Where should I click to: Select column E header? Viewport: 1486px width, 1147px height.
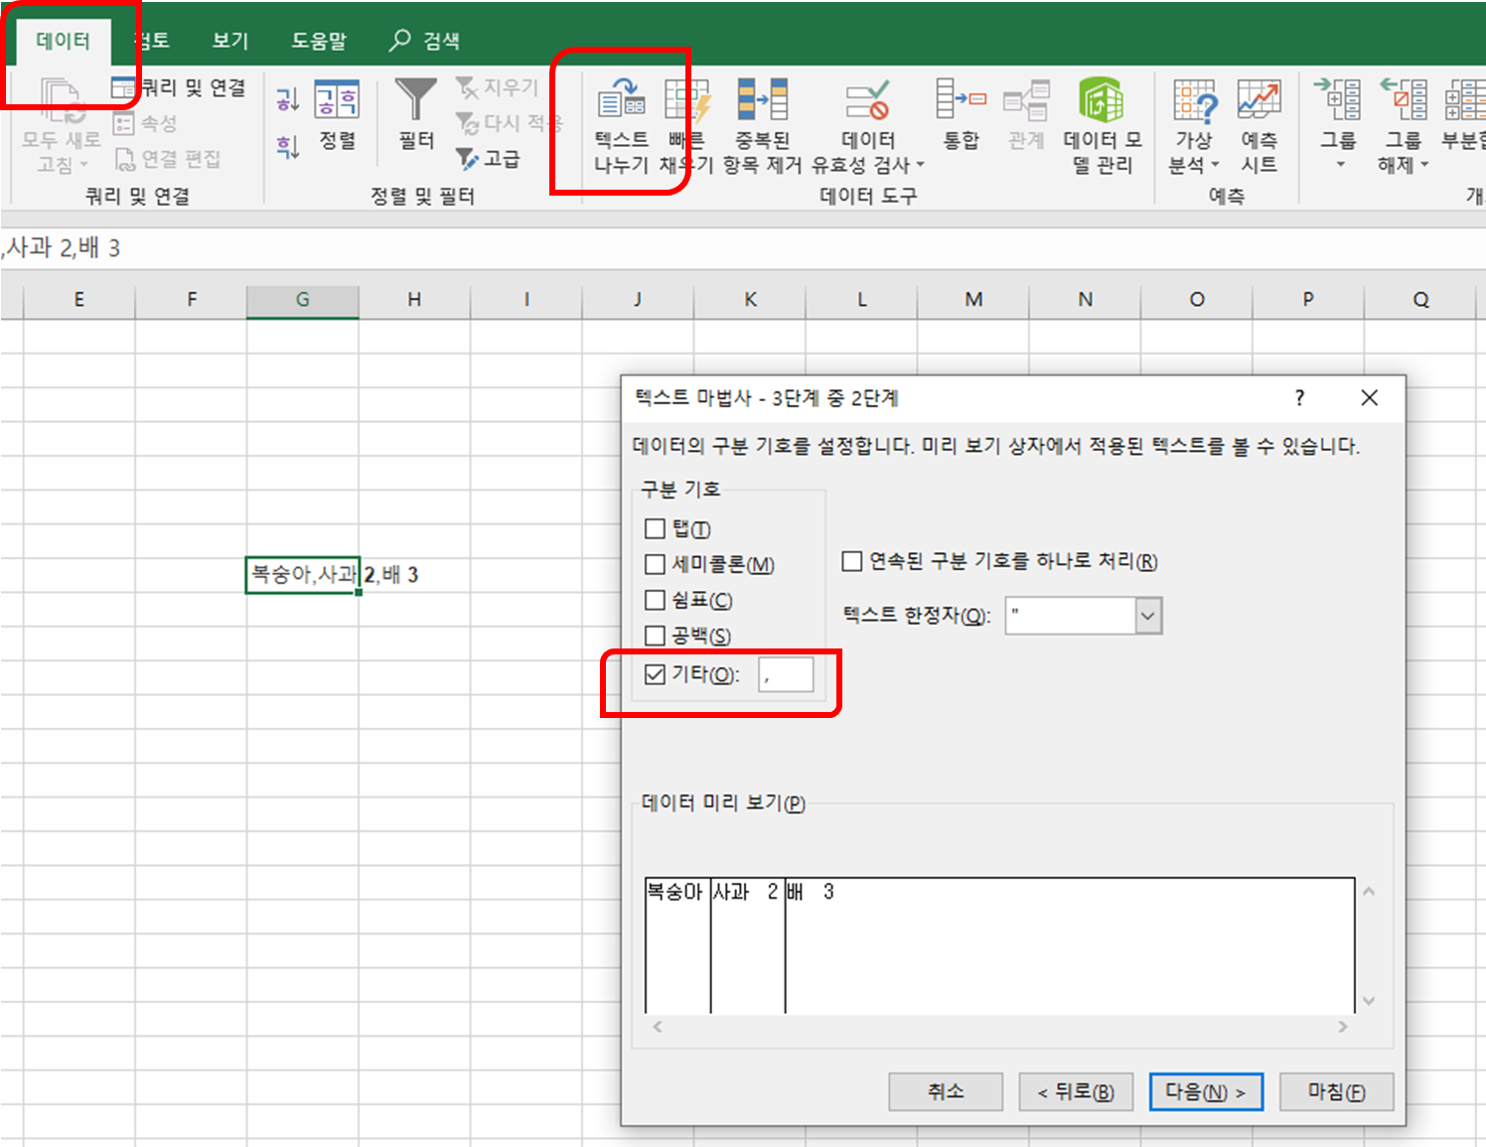tap(79, 299)
